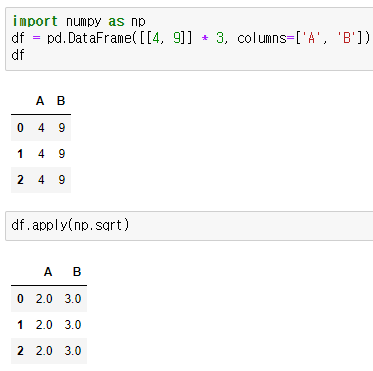Click value 3.0 in row 0 of result table
The image size is (373, 371).
pos(73,299)
